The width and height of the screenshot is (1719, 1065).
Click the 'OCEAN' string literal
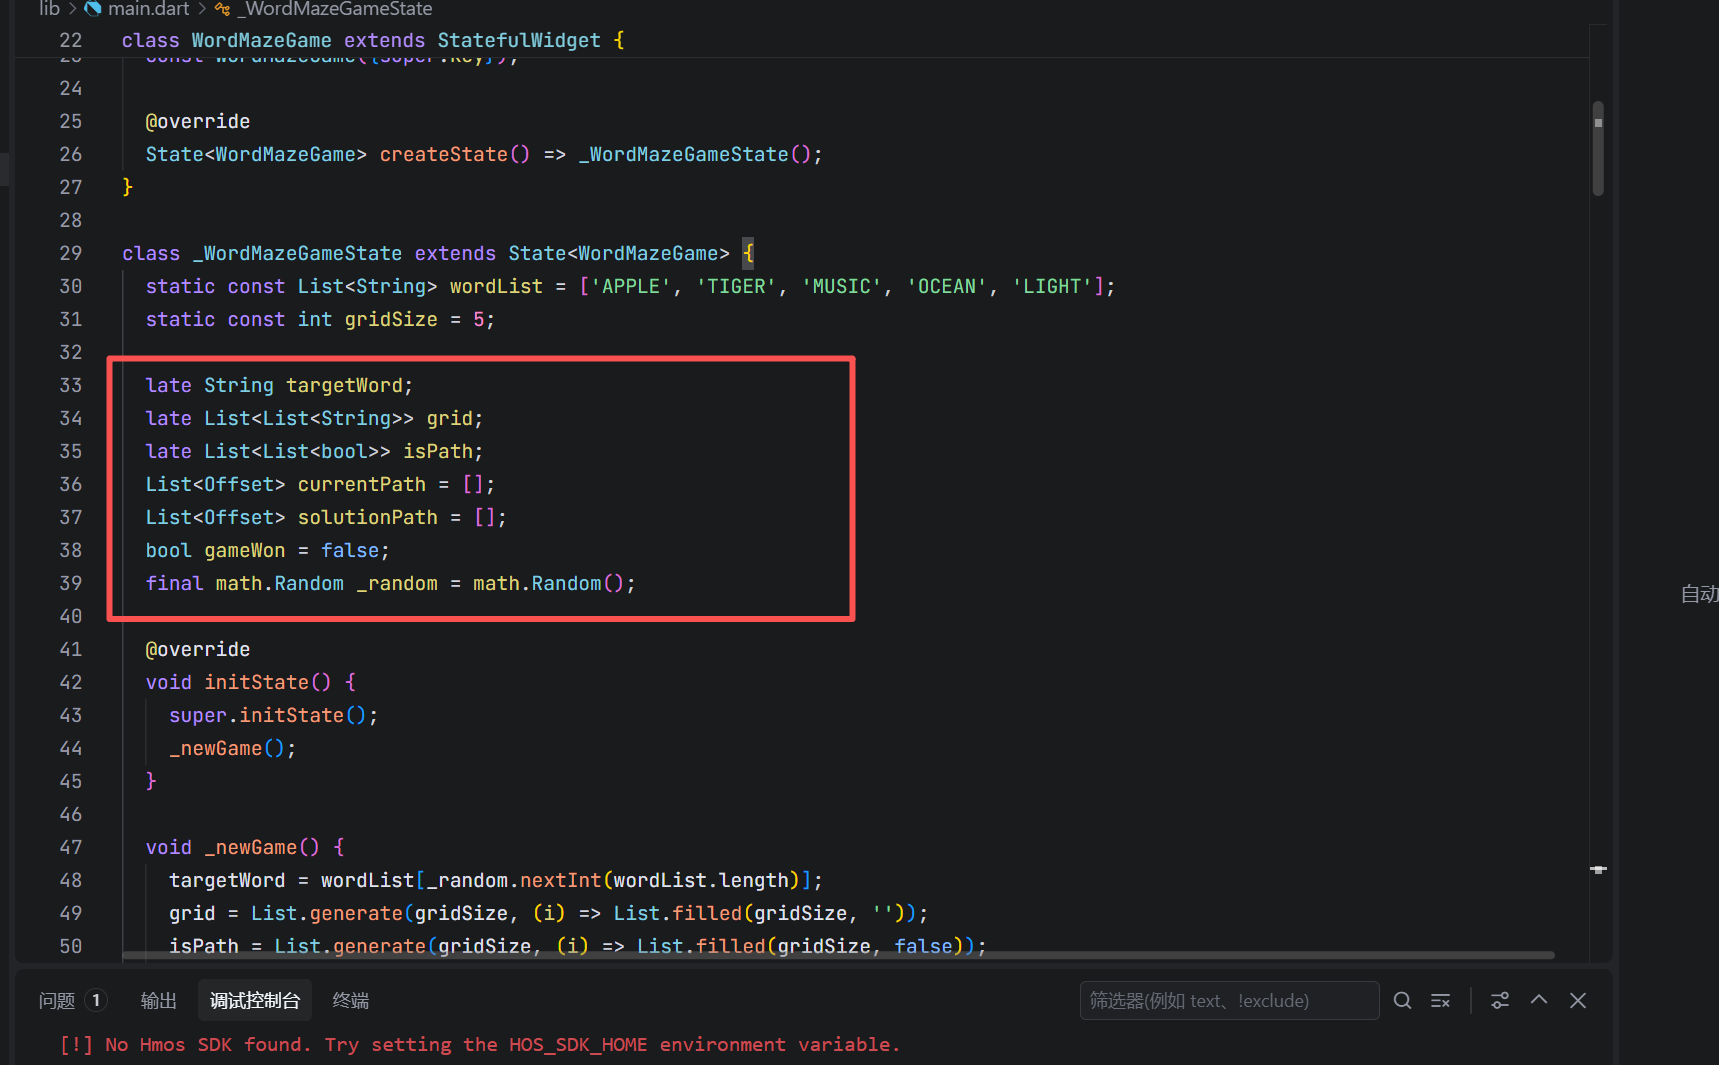click(x=946, y=286)
